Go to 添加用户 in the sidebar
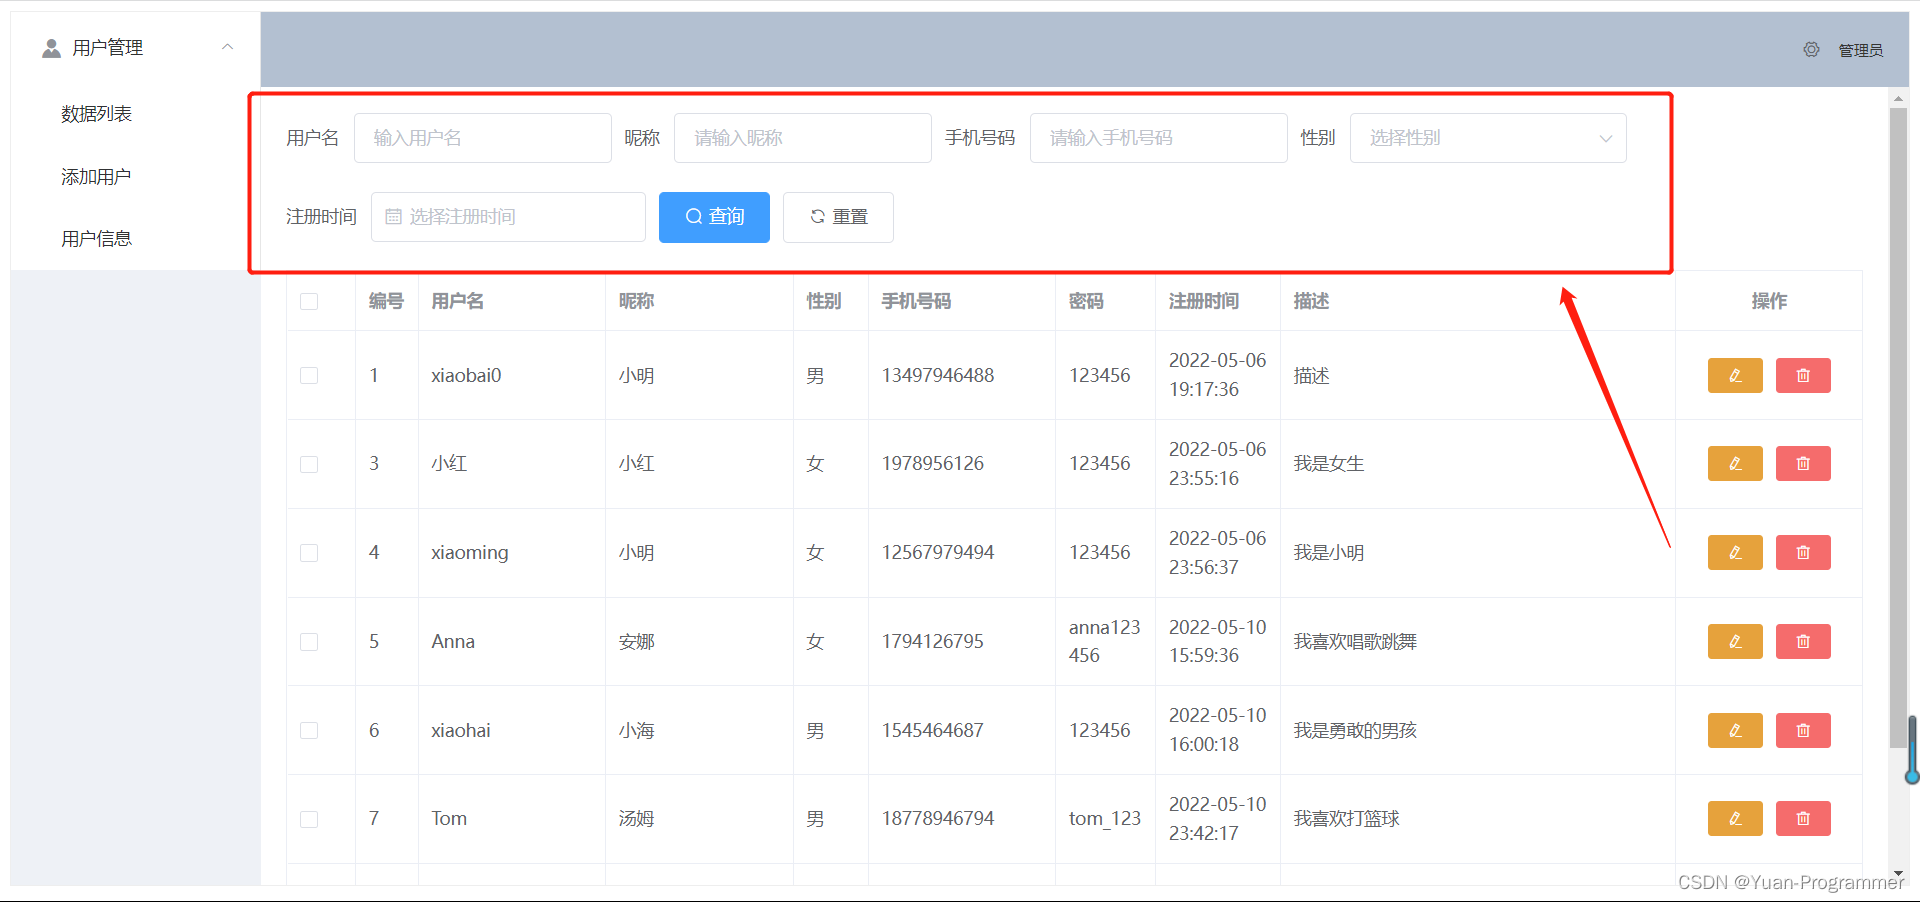1920x902 pixels. tap(97, 177)
